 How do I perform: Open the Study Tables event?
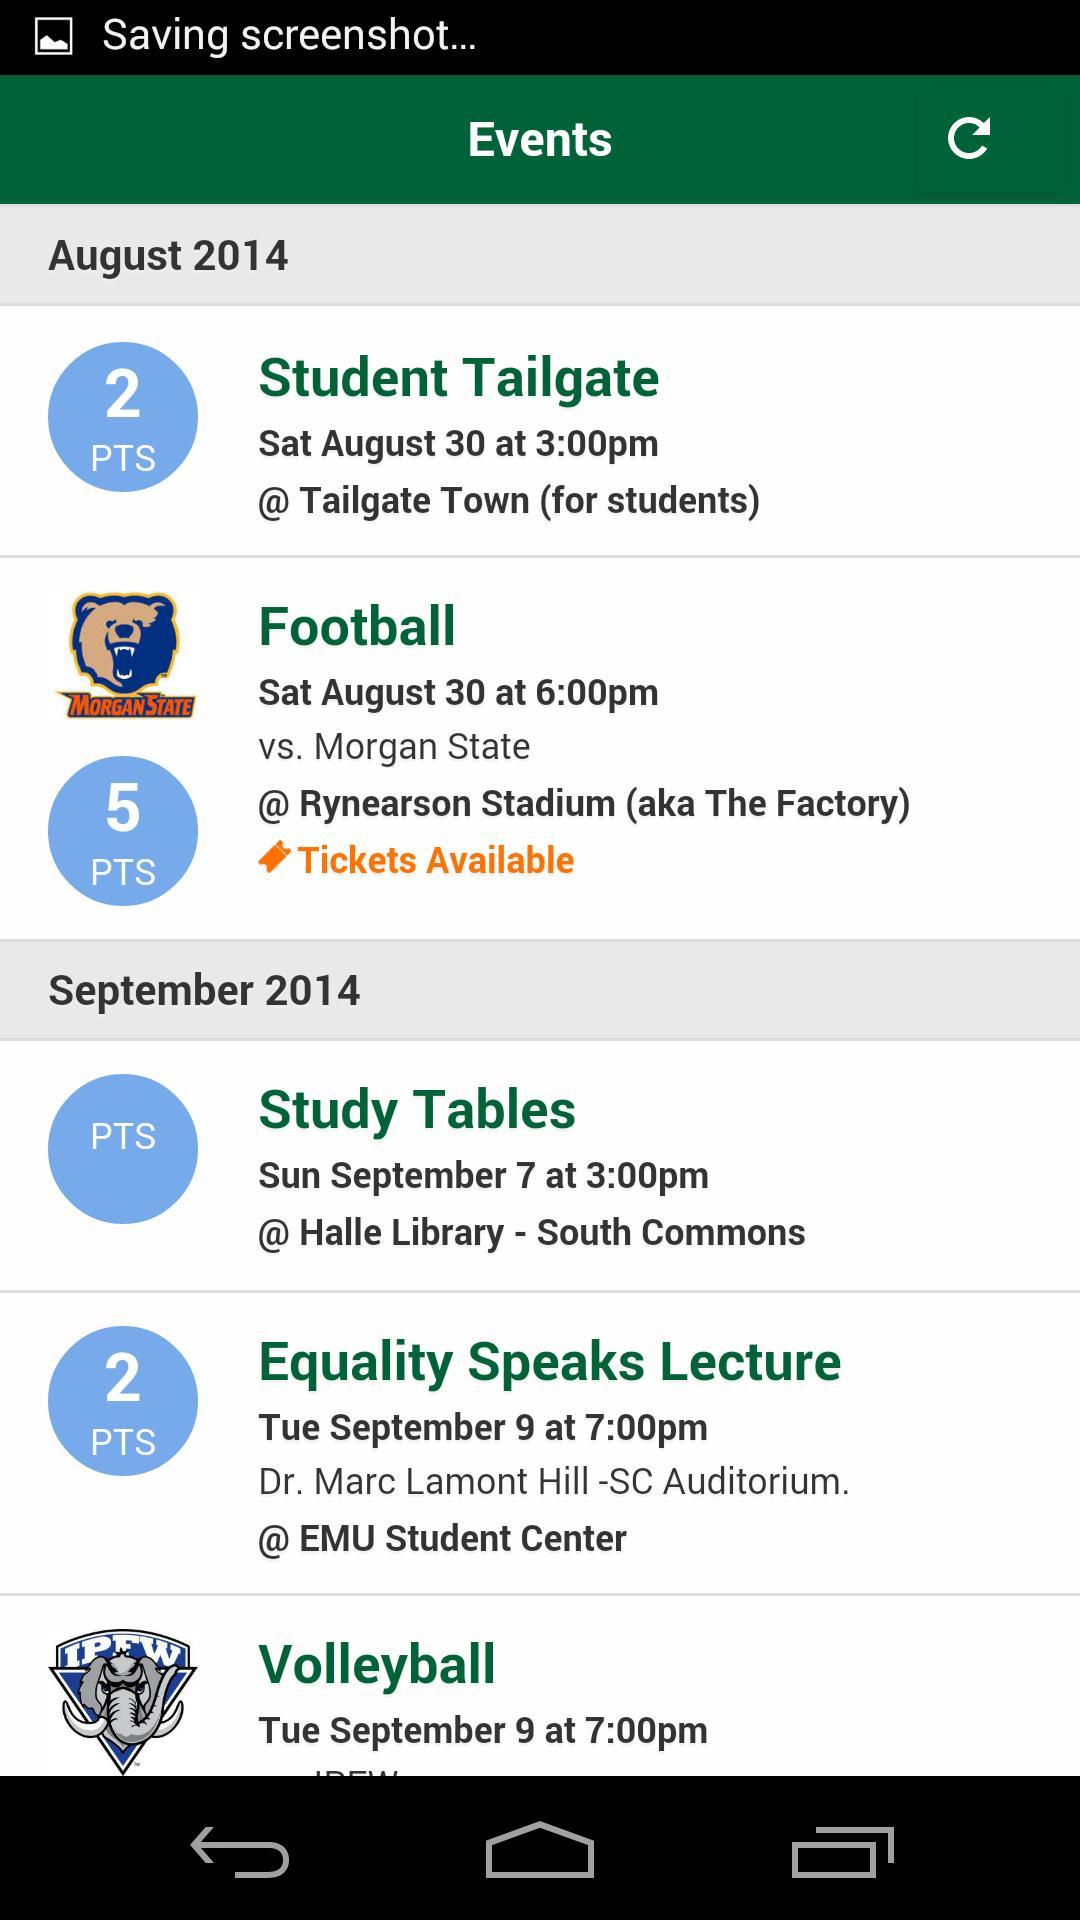[417, 1110]
